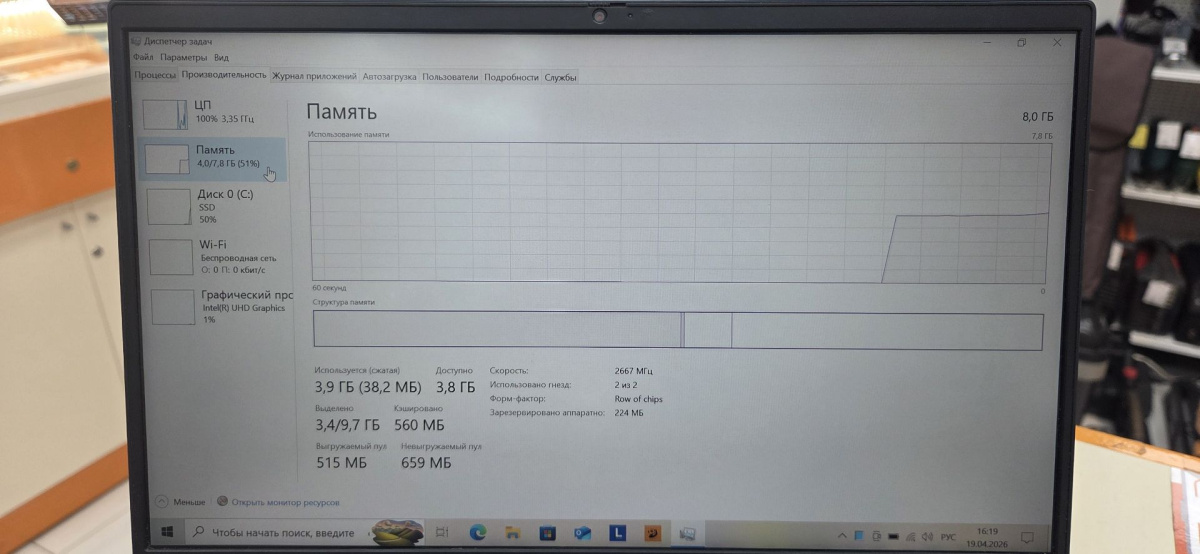This screenshot has height=554, width=1200.
Task: Click the blue L app taskbar icon
Action: point(617,533)
